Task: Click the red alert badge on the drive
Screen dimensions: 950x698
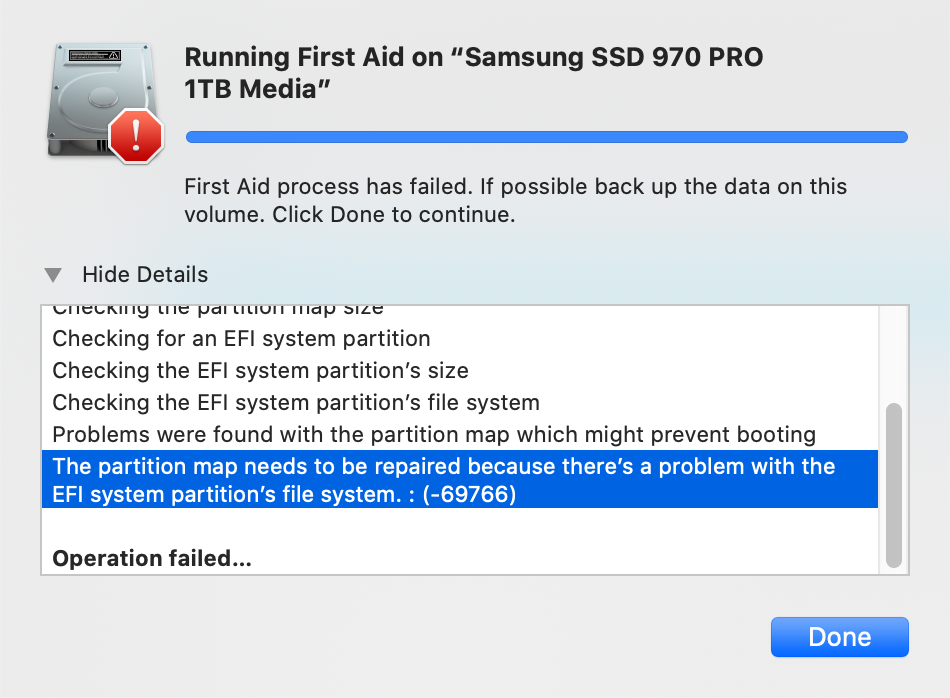Action: click(135, 135)
